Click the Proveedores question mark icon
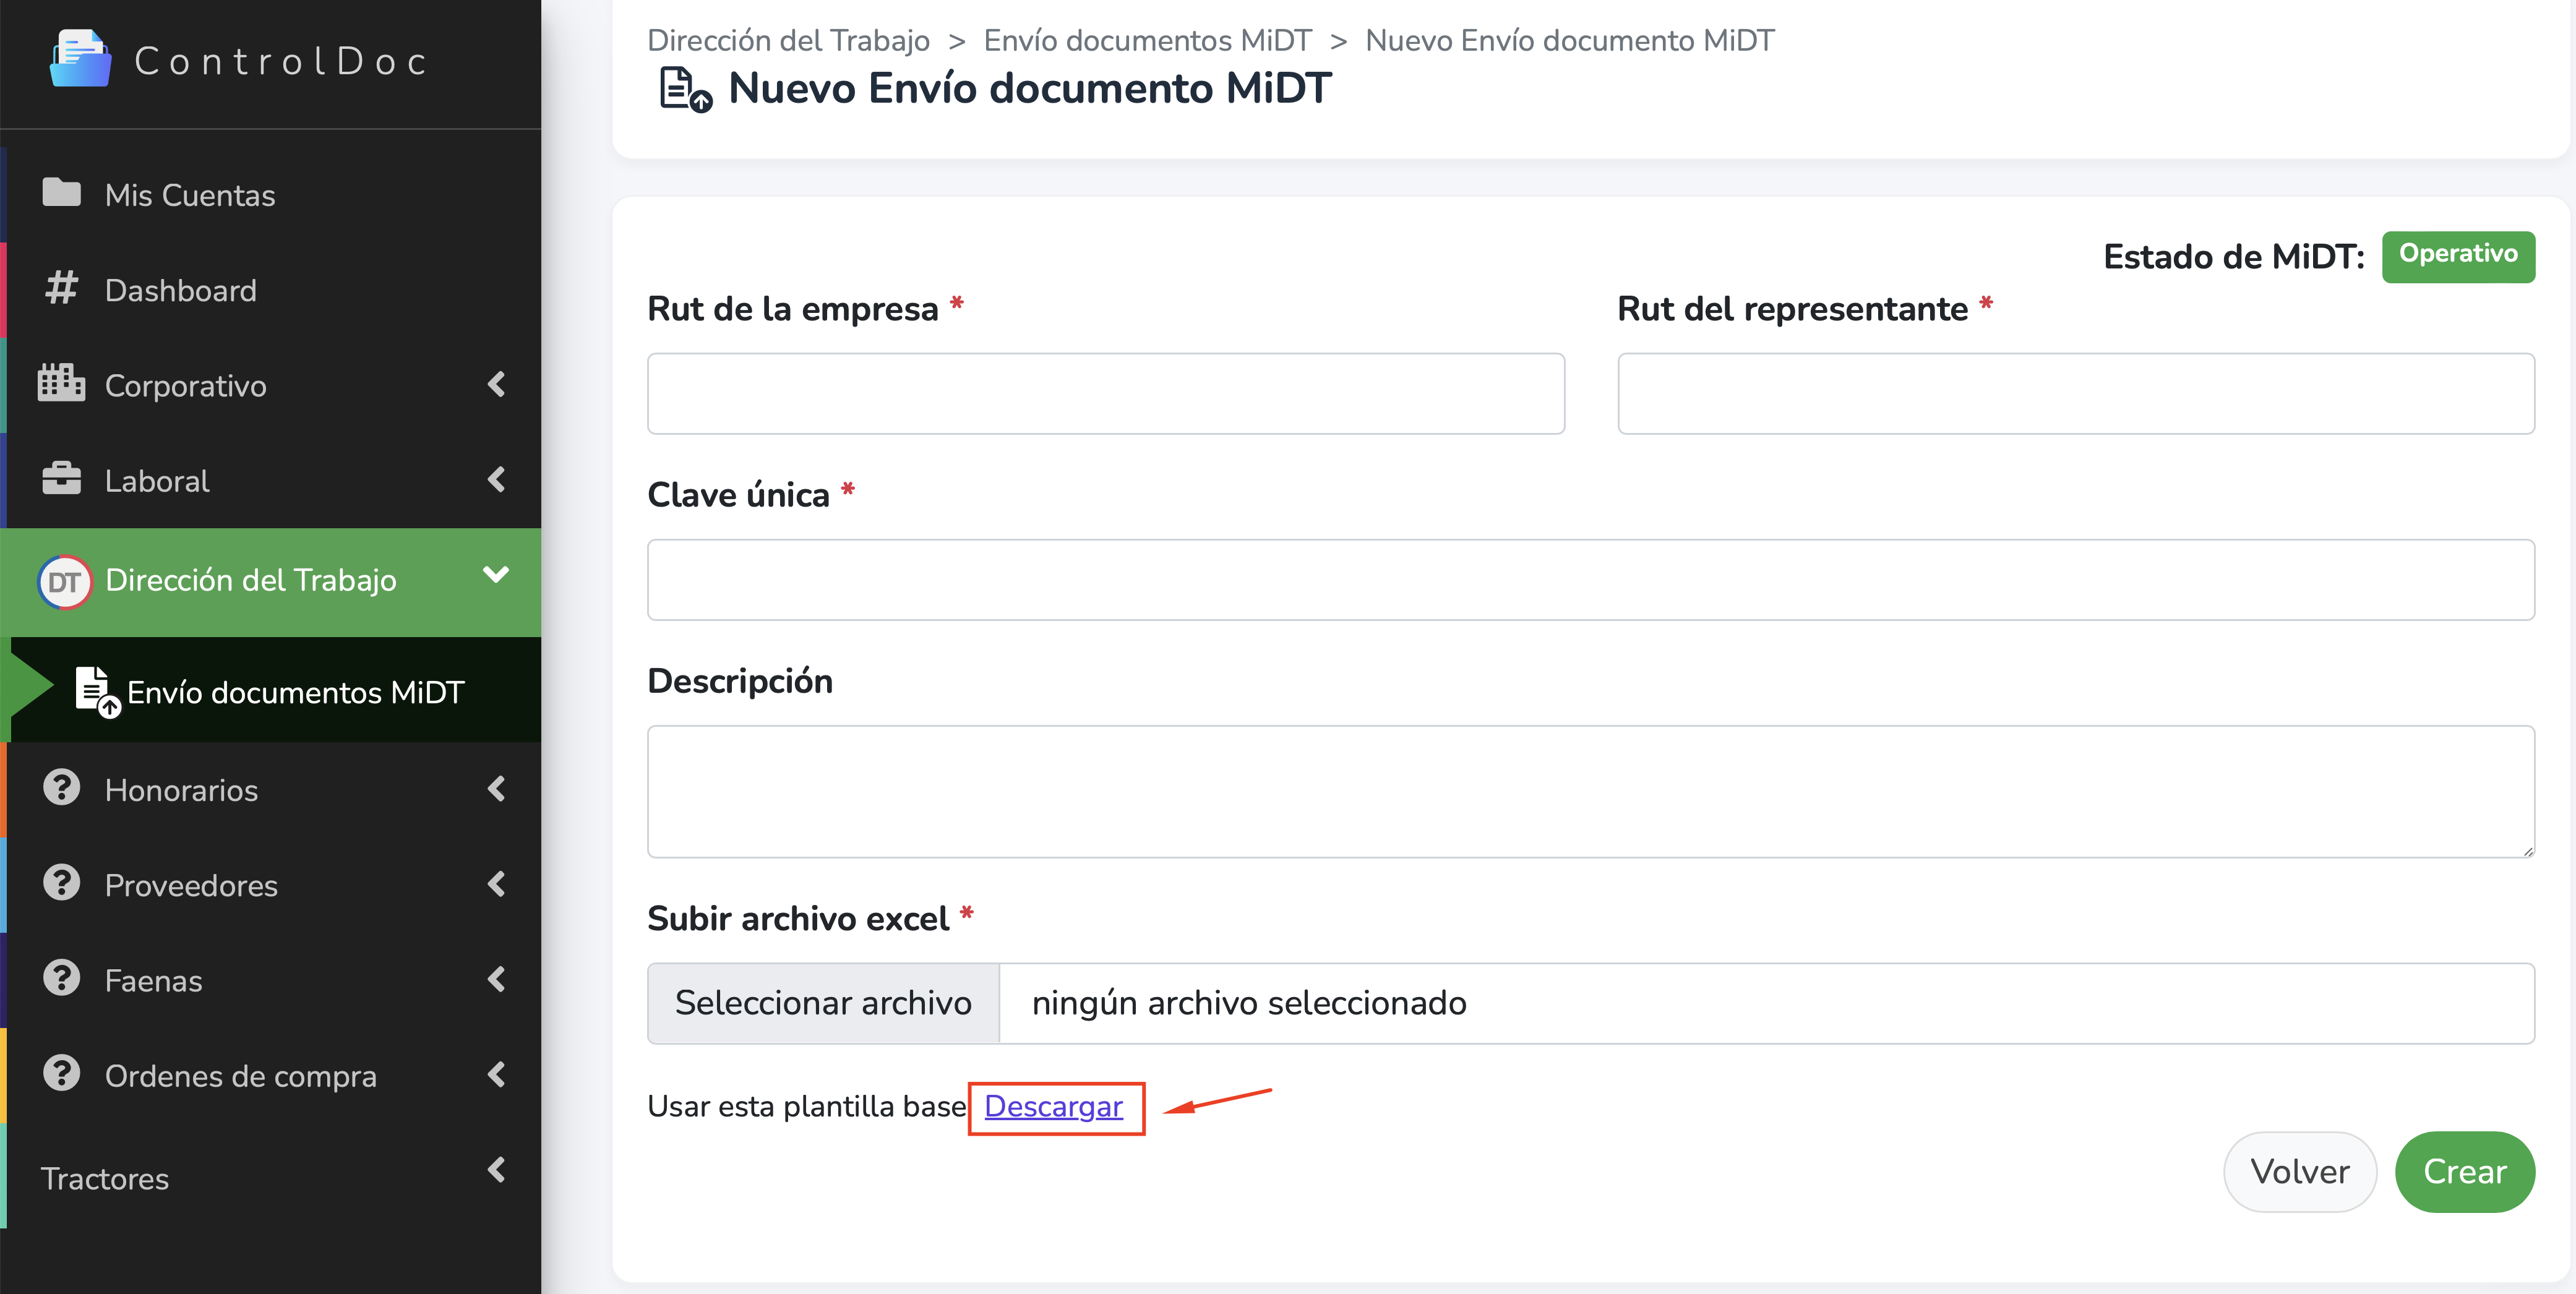 point(61,883)
